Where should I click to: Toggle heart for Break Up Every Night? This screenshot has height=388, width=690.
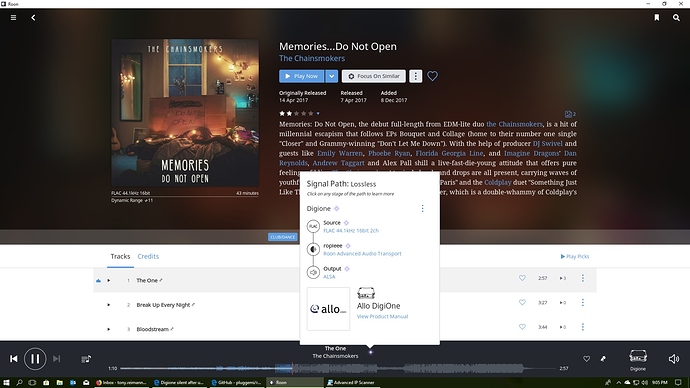(522, 303)
